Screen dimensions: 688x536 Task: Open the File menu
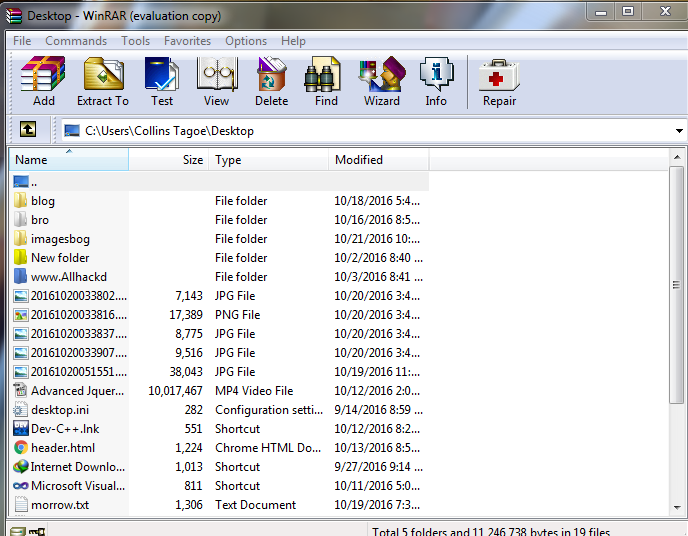point(22,41)
